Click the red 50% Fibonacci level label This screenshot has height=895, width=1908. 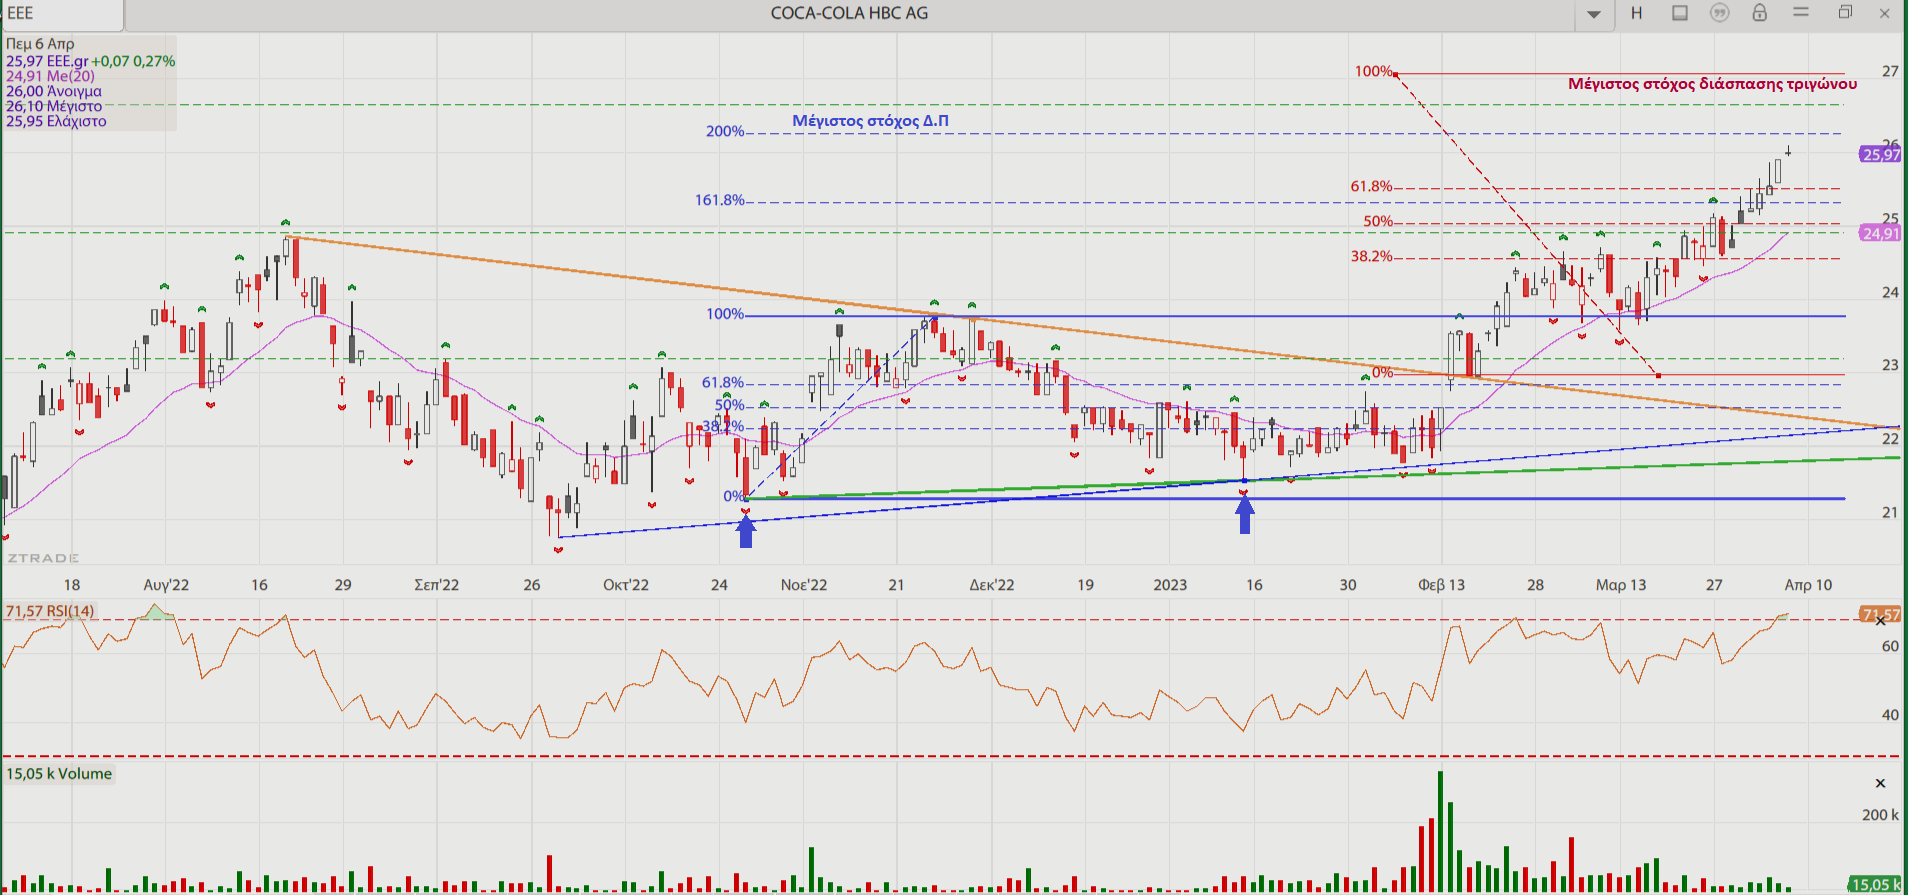pyautogui.click(x=1378, y=221)
